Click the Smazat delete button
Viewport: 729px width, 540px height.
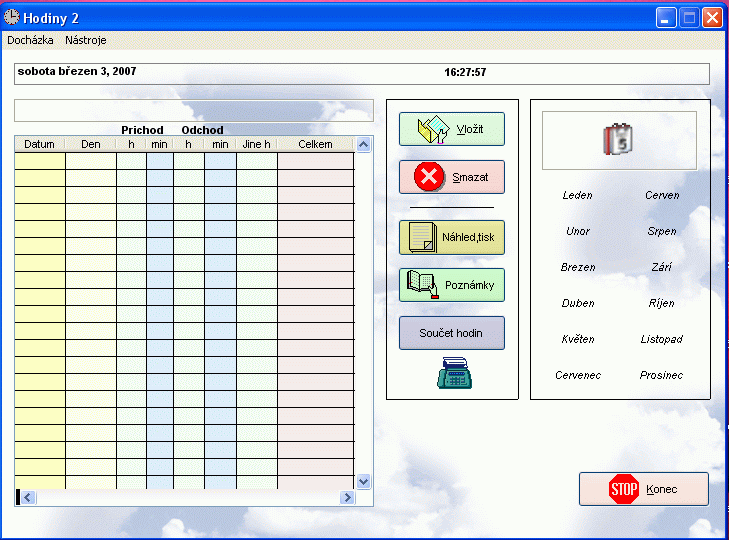pyautogui.click(x=452, y=177)
